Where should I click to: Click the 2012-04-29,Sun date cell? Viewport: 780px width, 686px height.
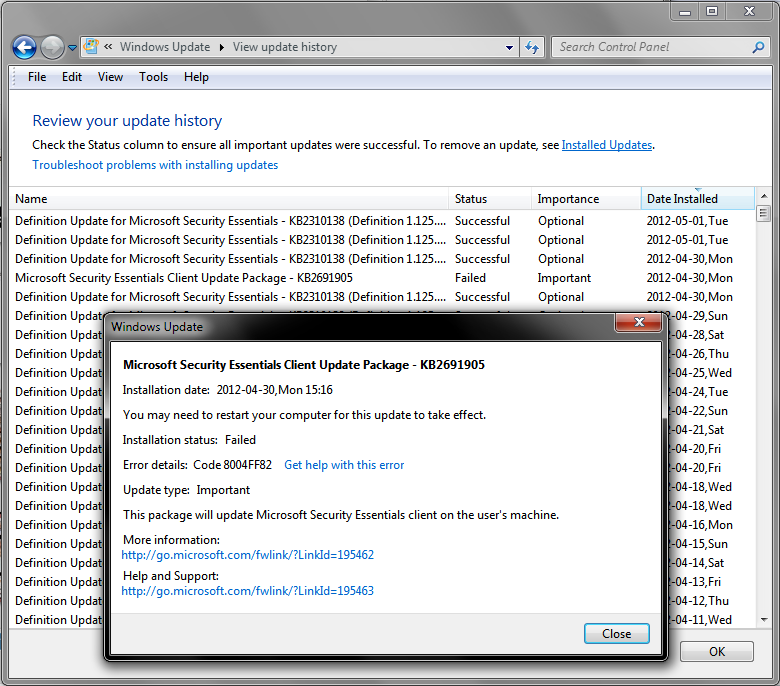tap(699, 316)
